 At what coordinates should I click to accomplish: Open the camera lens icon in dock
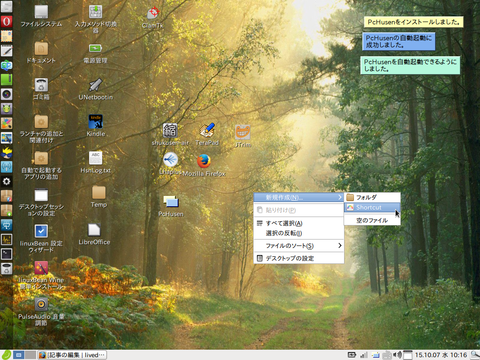point(7,94)
